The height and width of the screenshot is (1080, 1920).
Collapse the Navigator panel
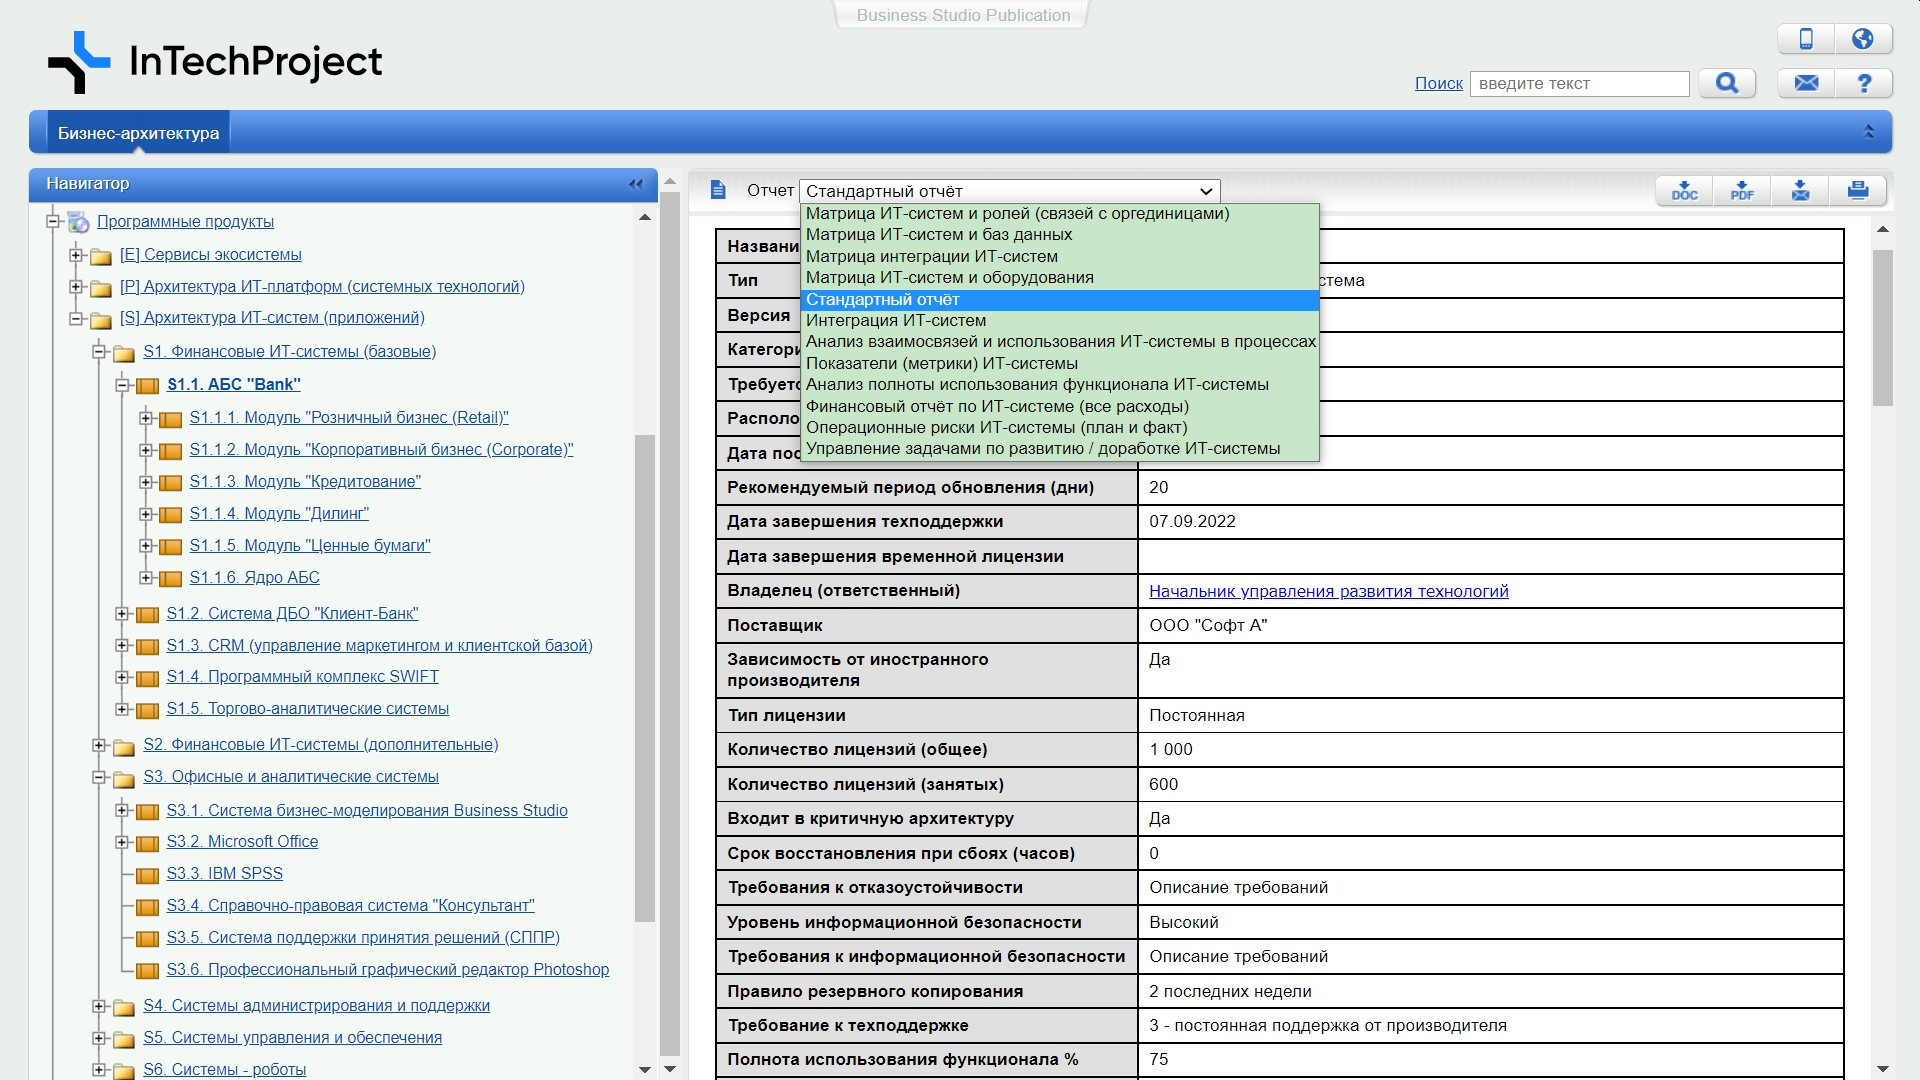click(636, 184)
